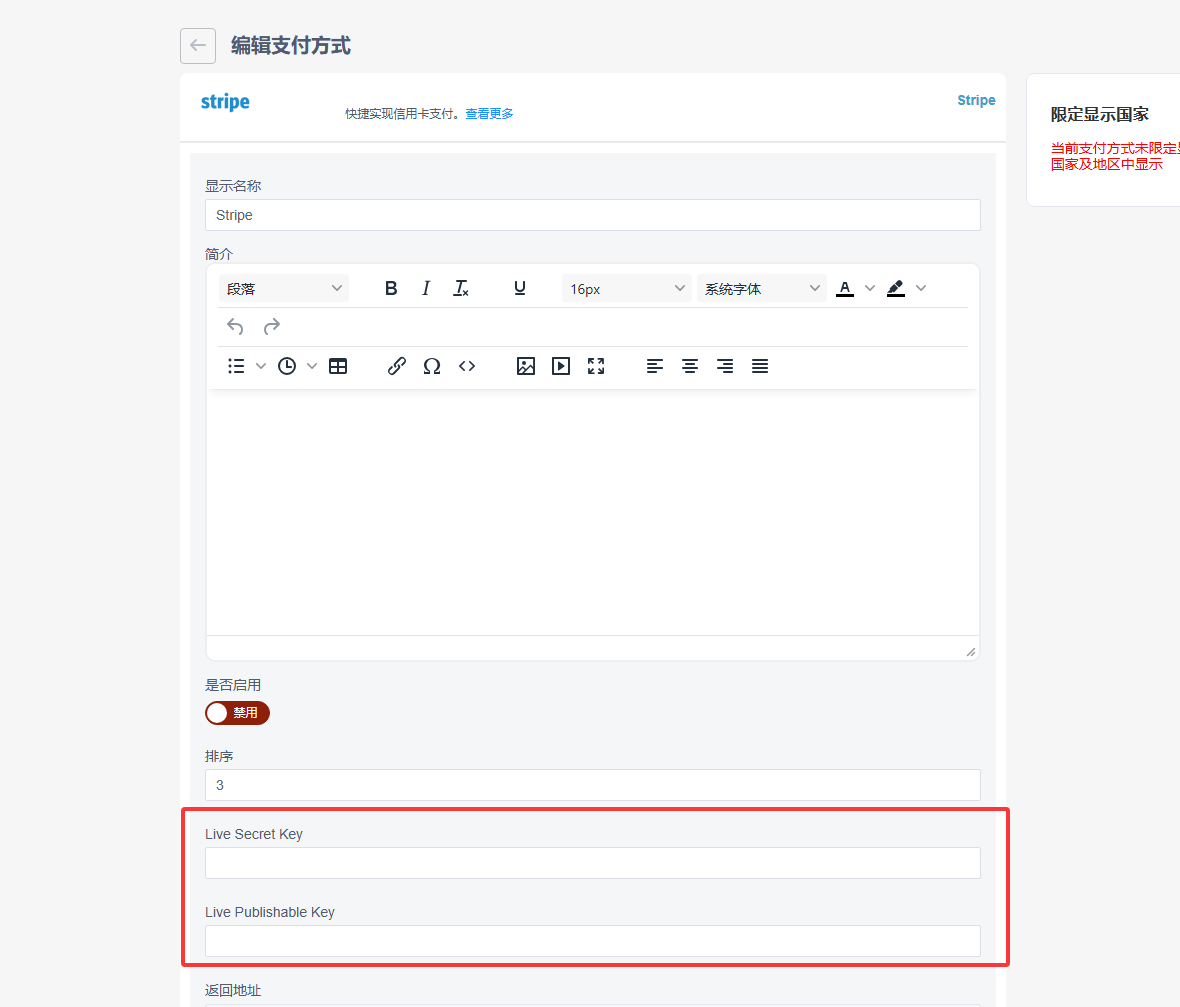Click the fullscreen editor icon
The image size is (1180, 1007).
pyautogui.click(x=596, y=366)
